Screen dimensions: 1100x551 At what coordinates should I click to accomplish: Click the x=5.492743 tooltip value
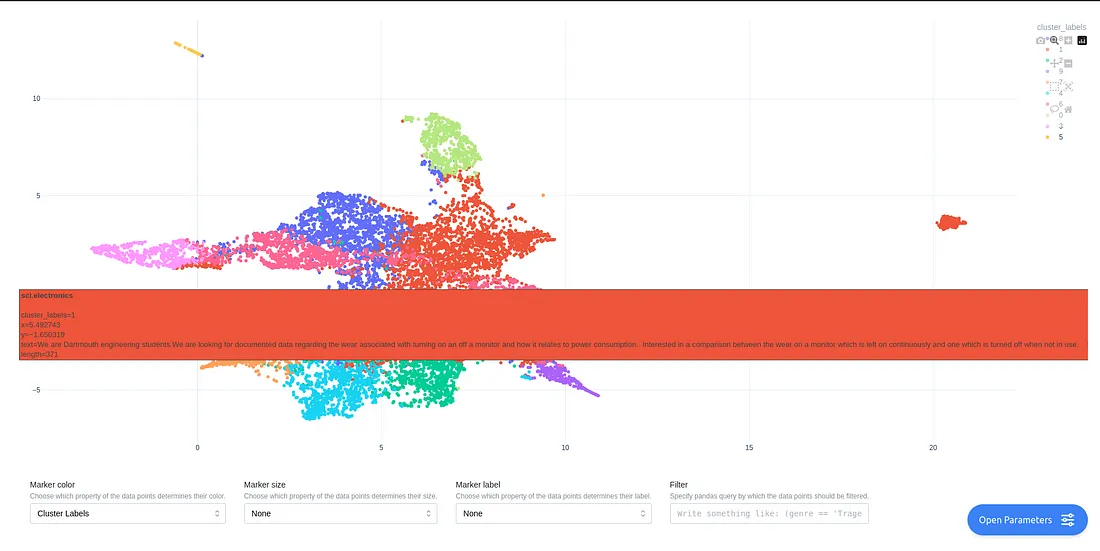(41, 325)
